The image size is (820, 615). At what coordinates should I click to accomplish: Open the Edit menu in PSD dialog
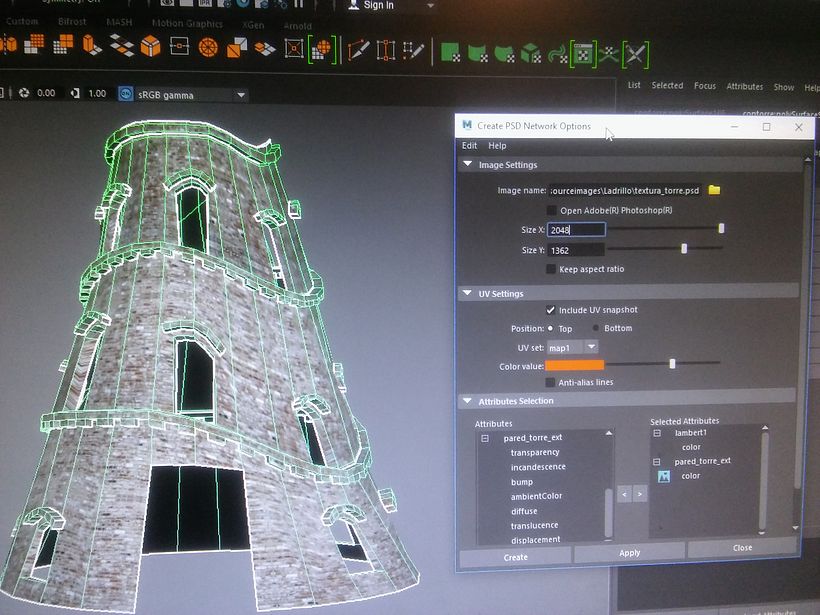click(469, 146)
